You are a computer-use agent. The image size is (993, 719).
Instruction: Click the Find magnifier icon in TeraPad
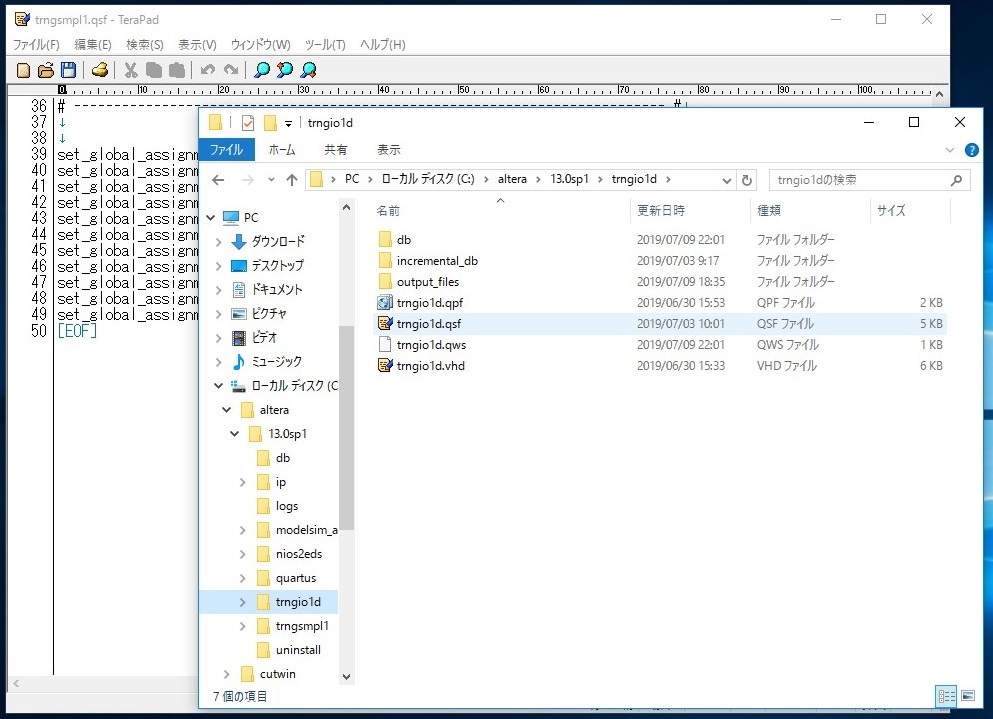pos(262,70)
